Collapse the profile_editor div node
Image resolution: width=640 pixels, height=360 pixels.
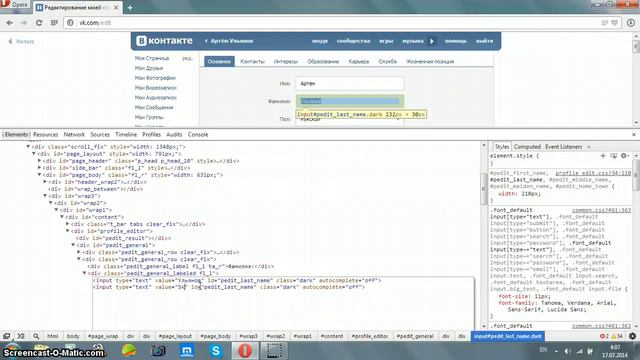click(68, 231)
